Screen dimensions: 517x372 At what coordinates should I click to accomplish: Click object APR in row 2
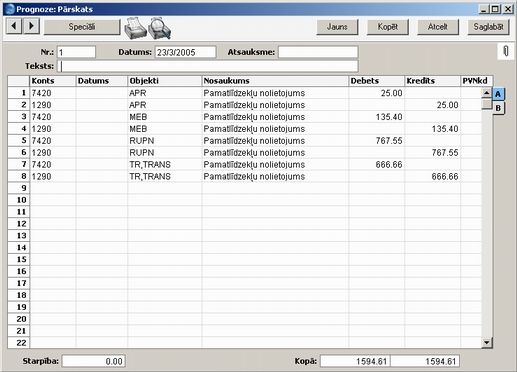coord(138,105)
